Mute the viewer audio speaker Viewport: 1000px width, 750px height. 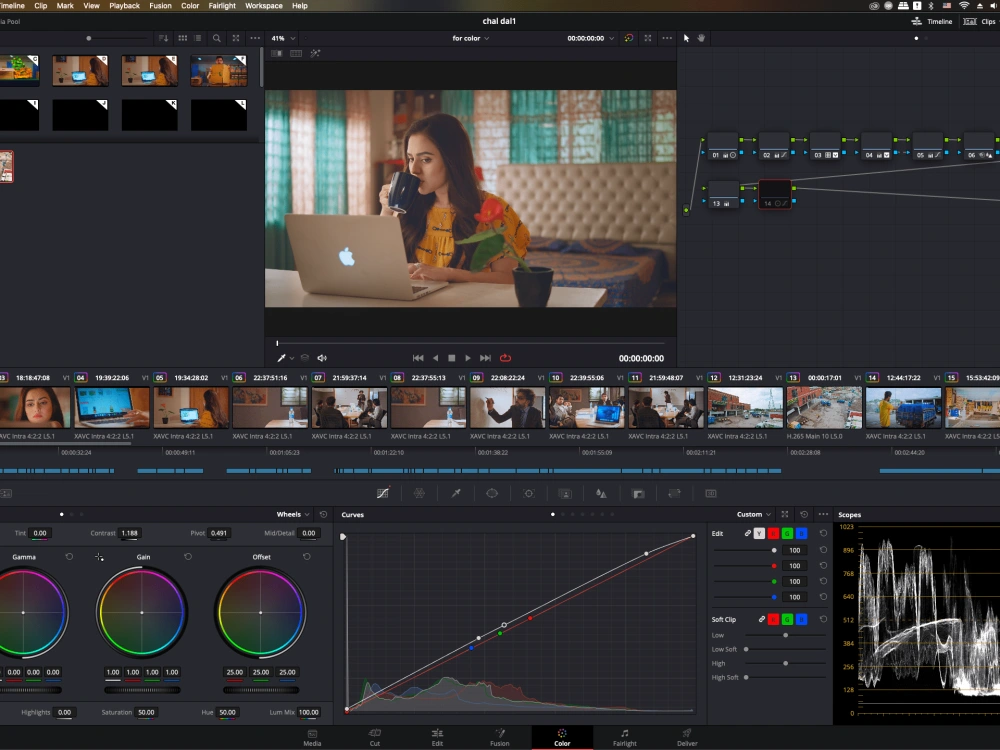[322, 358]
